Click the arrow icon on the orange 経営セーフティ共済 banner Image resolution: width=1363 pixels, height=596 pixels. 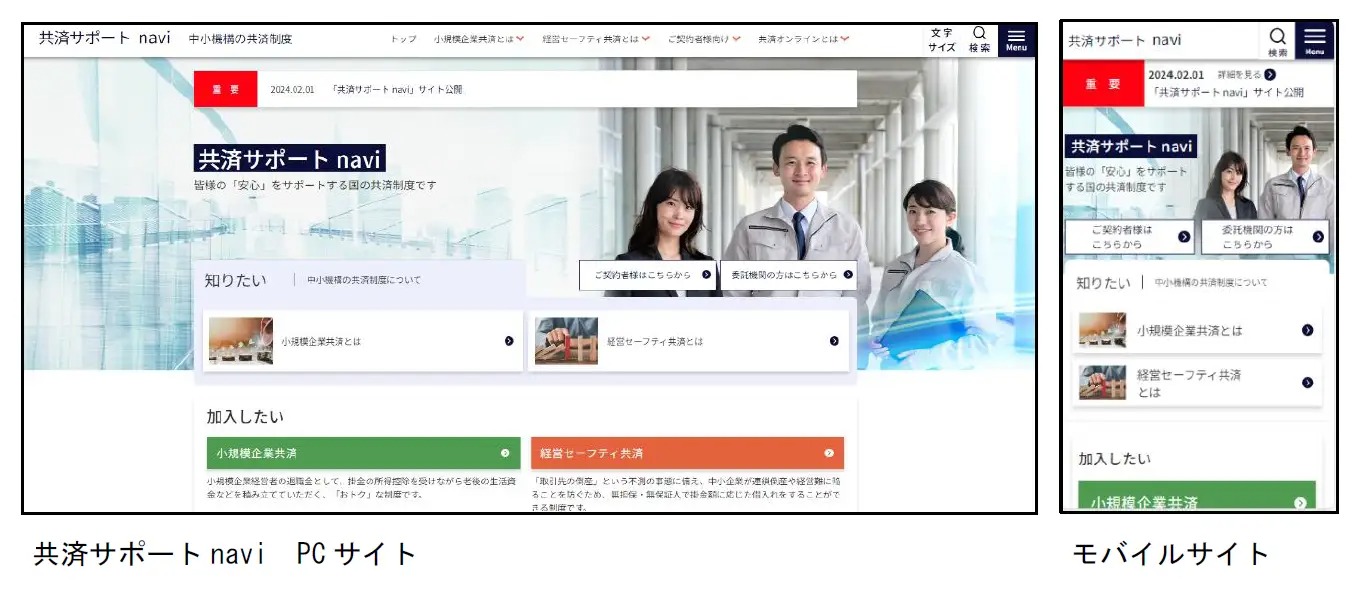pos(829,453)
